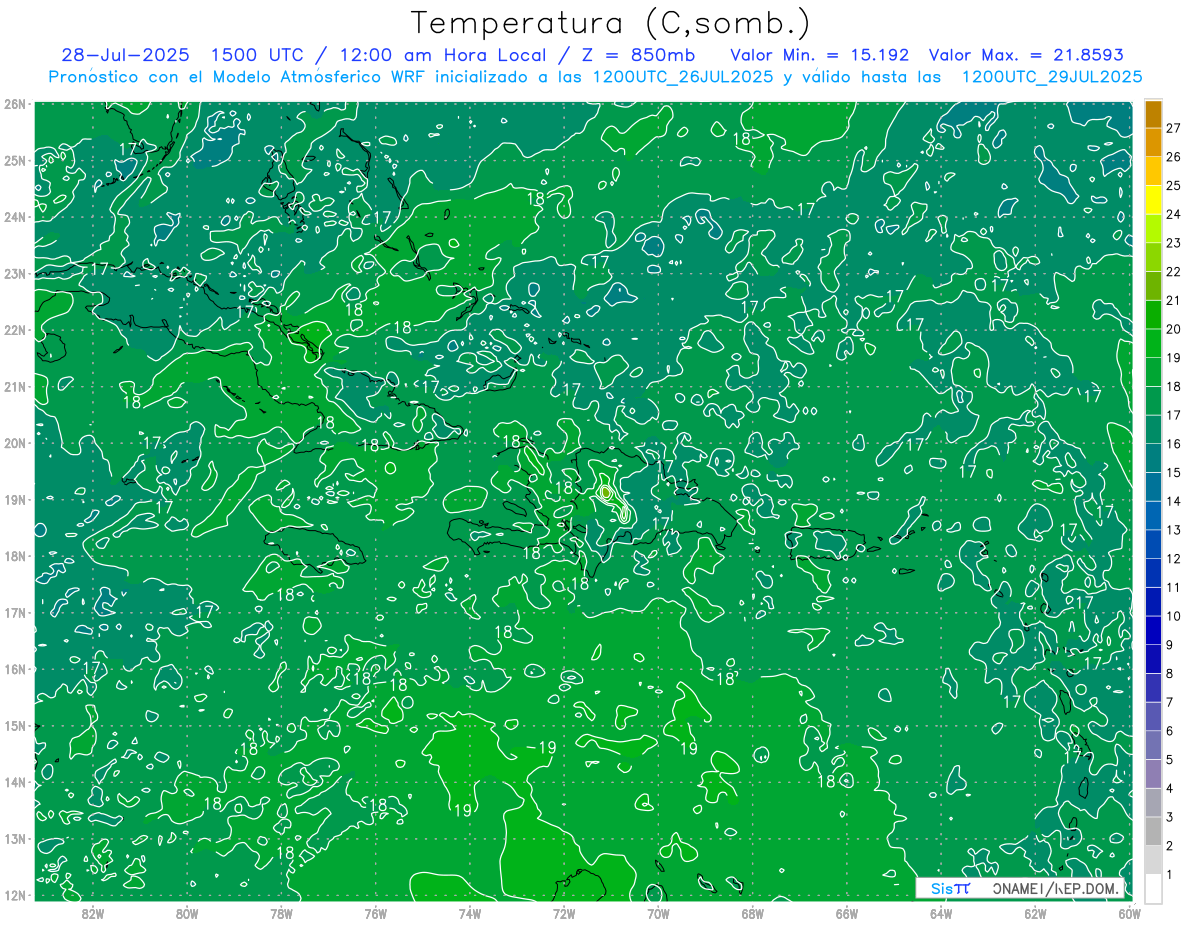Click the "12N" latitude label
1200x927 pixels.
pyautogui.click(x=16, y=895)
